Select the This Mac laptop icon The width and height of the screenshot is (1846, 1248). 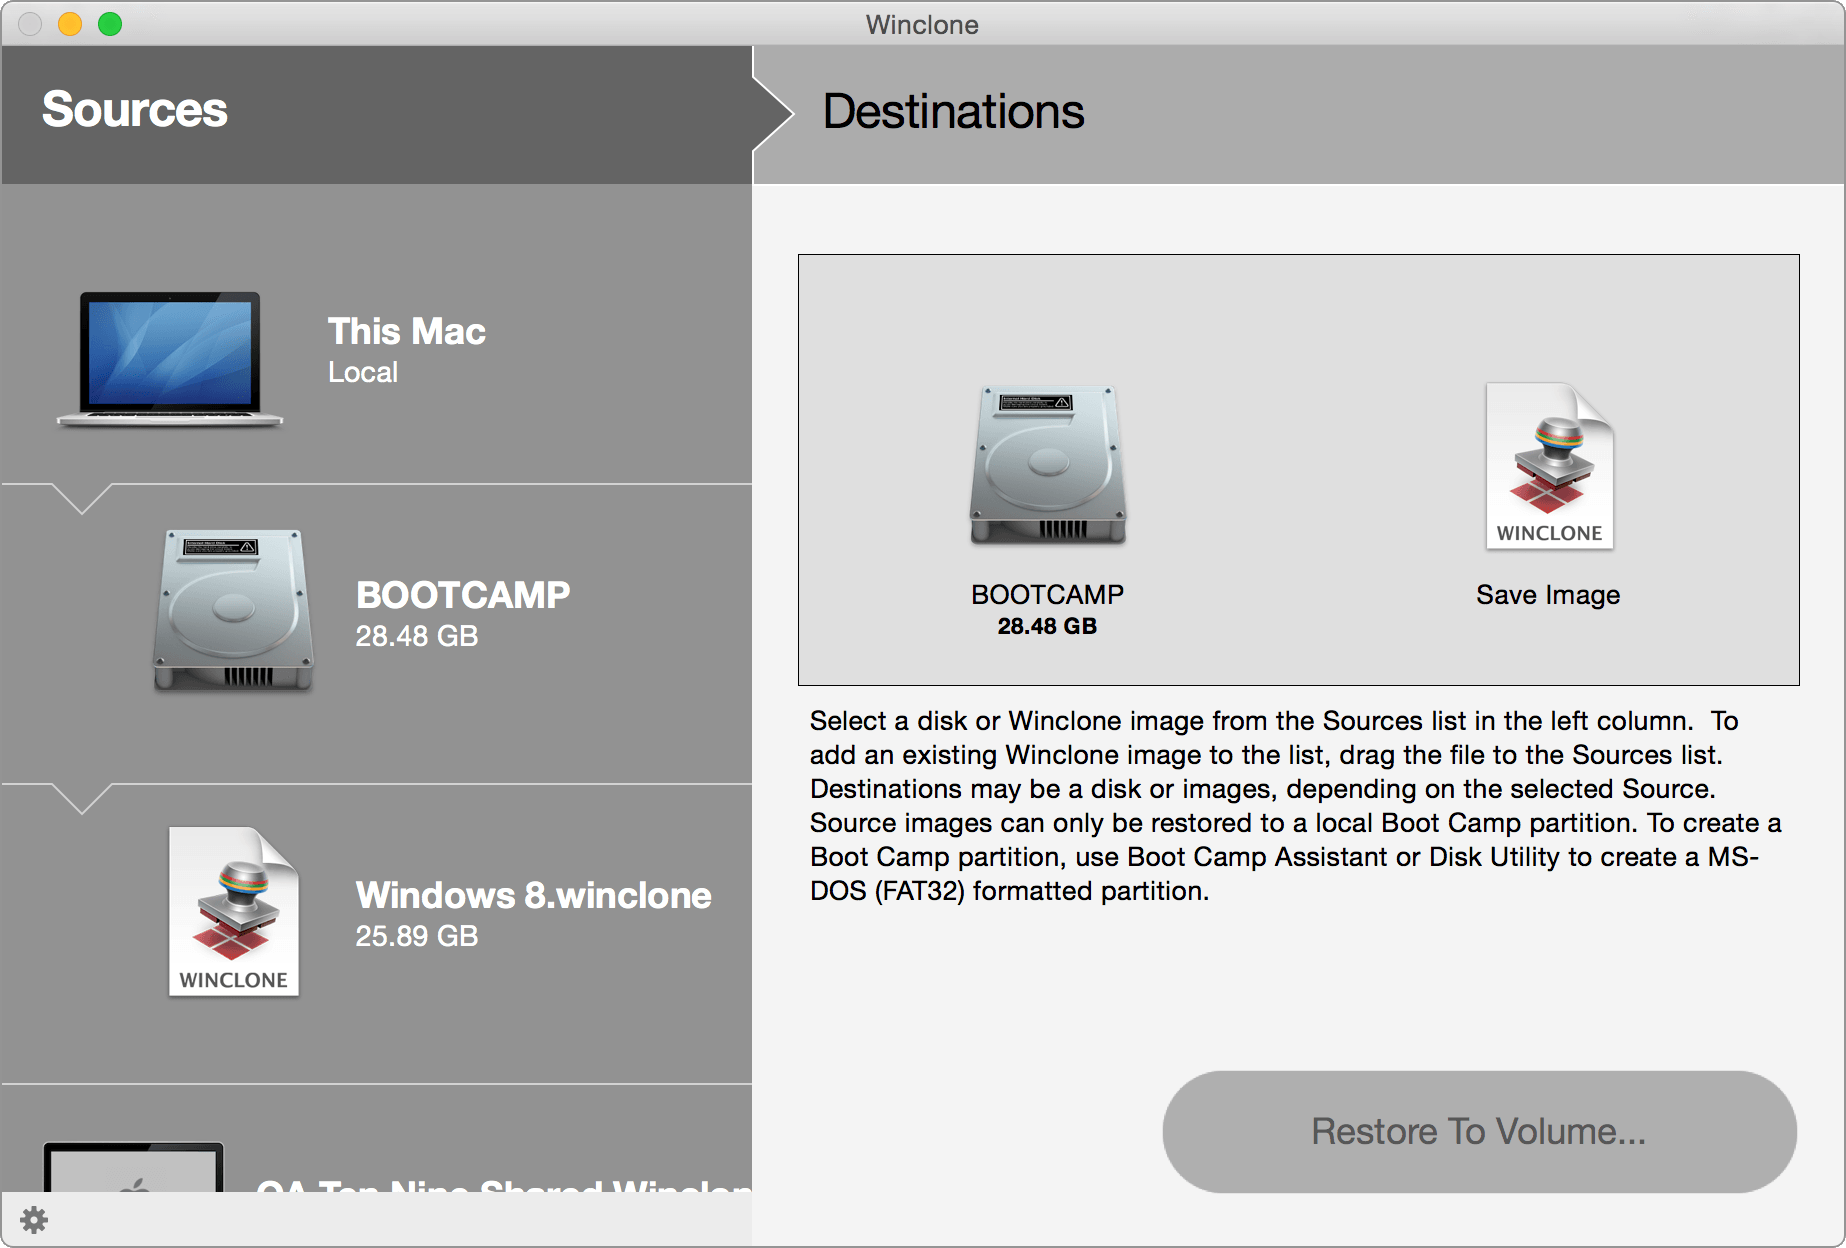pos(170,358)
